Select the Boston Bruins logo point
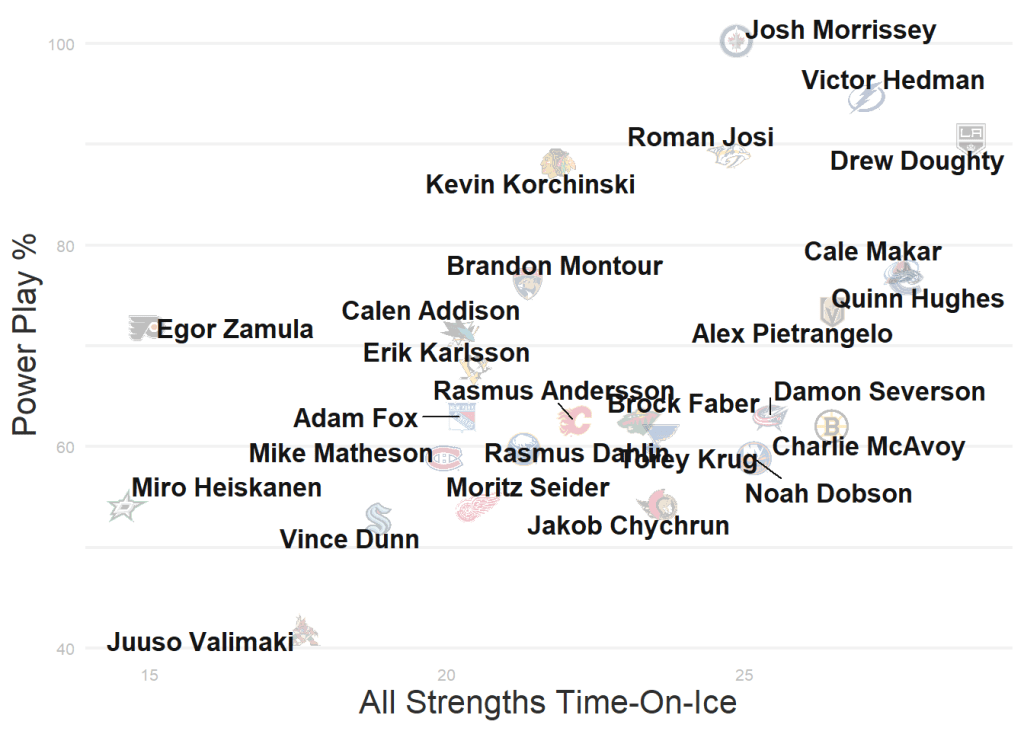 click(831, 425)
